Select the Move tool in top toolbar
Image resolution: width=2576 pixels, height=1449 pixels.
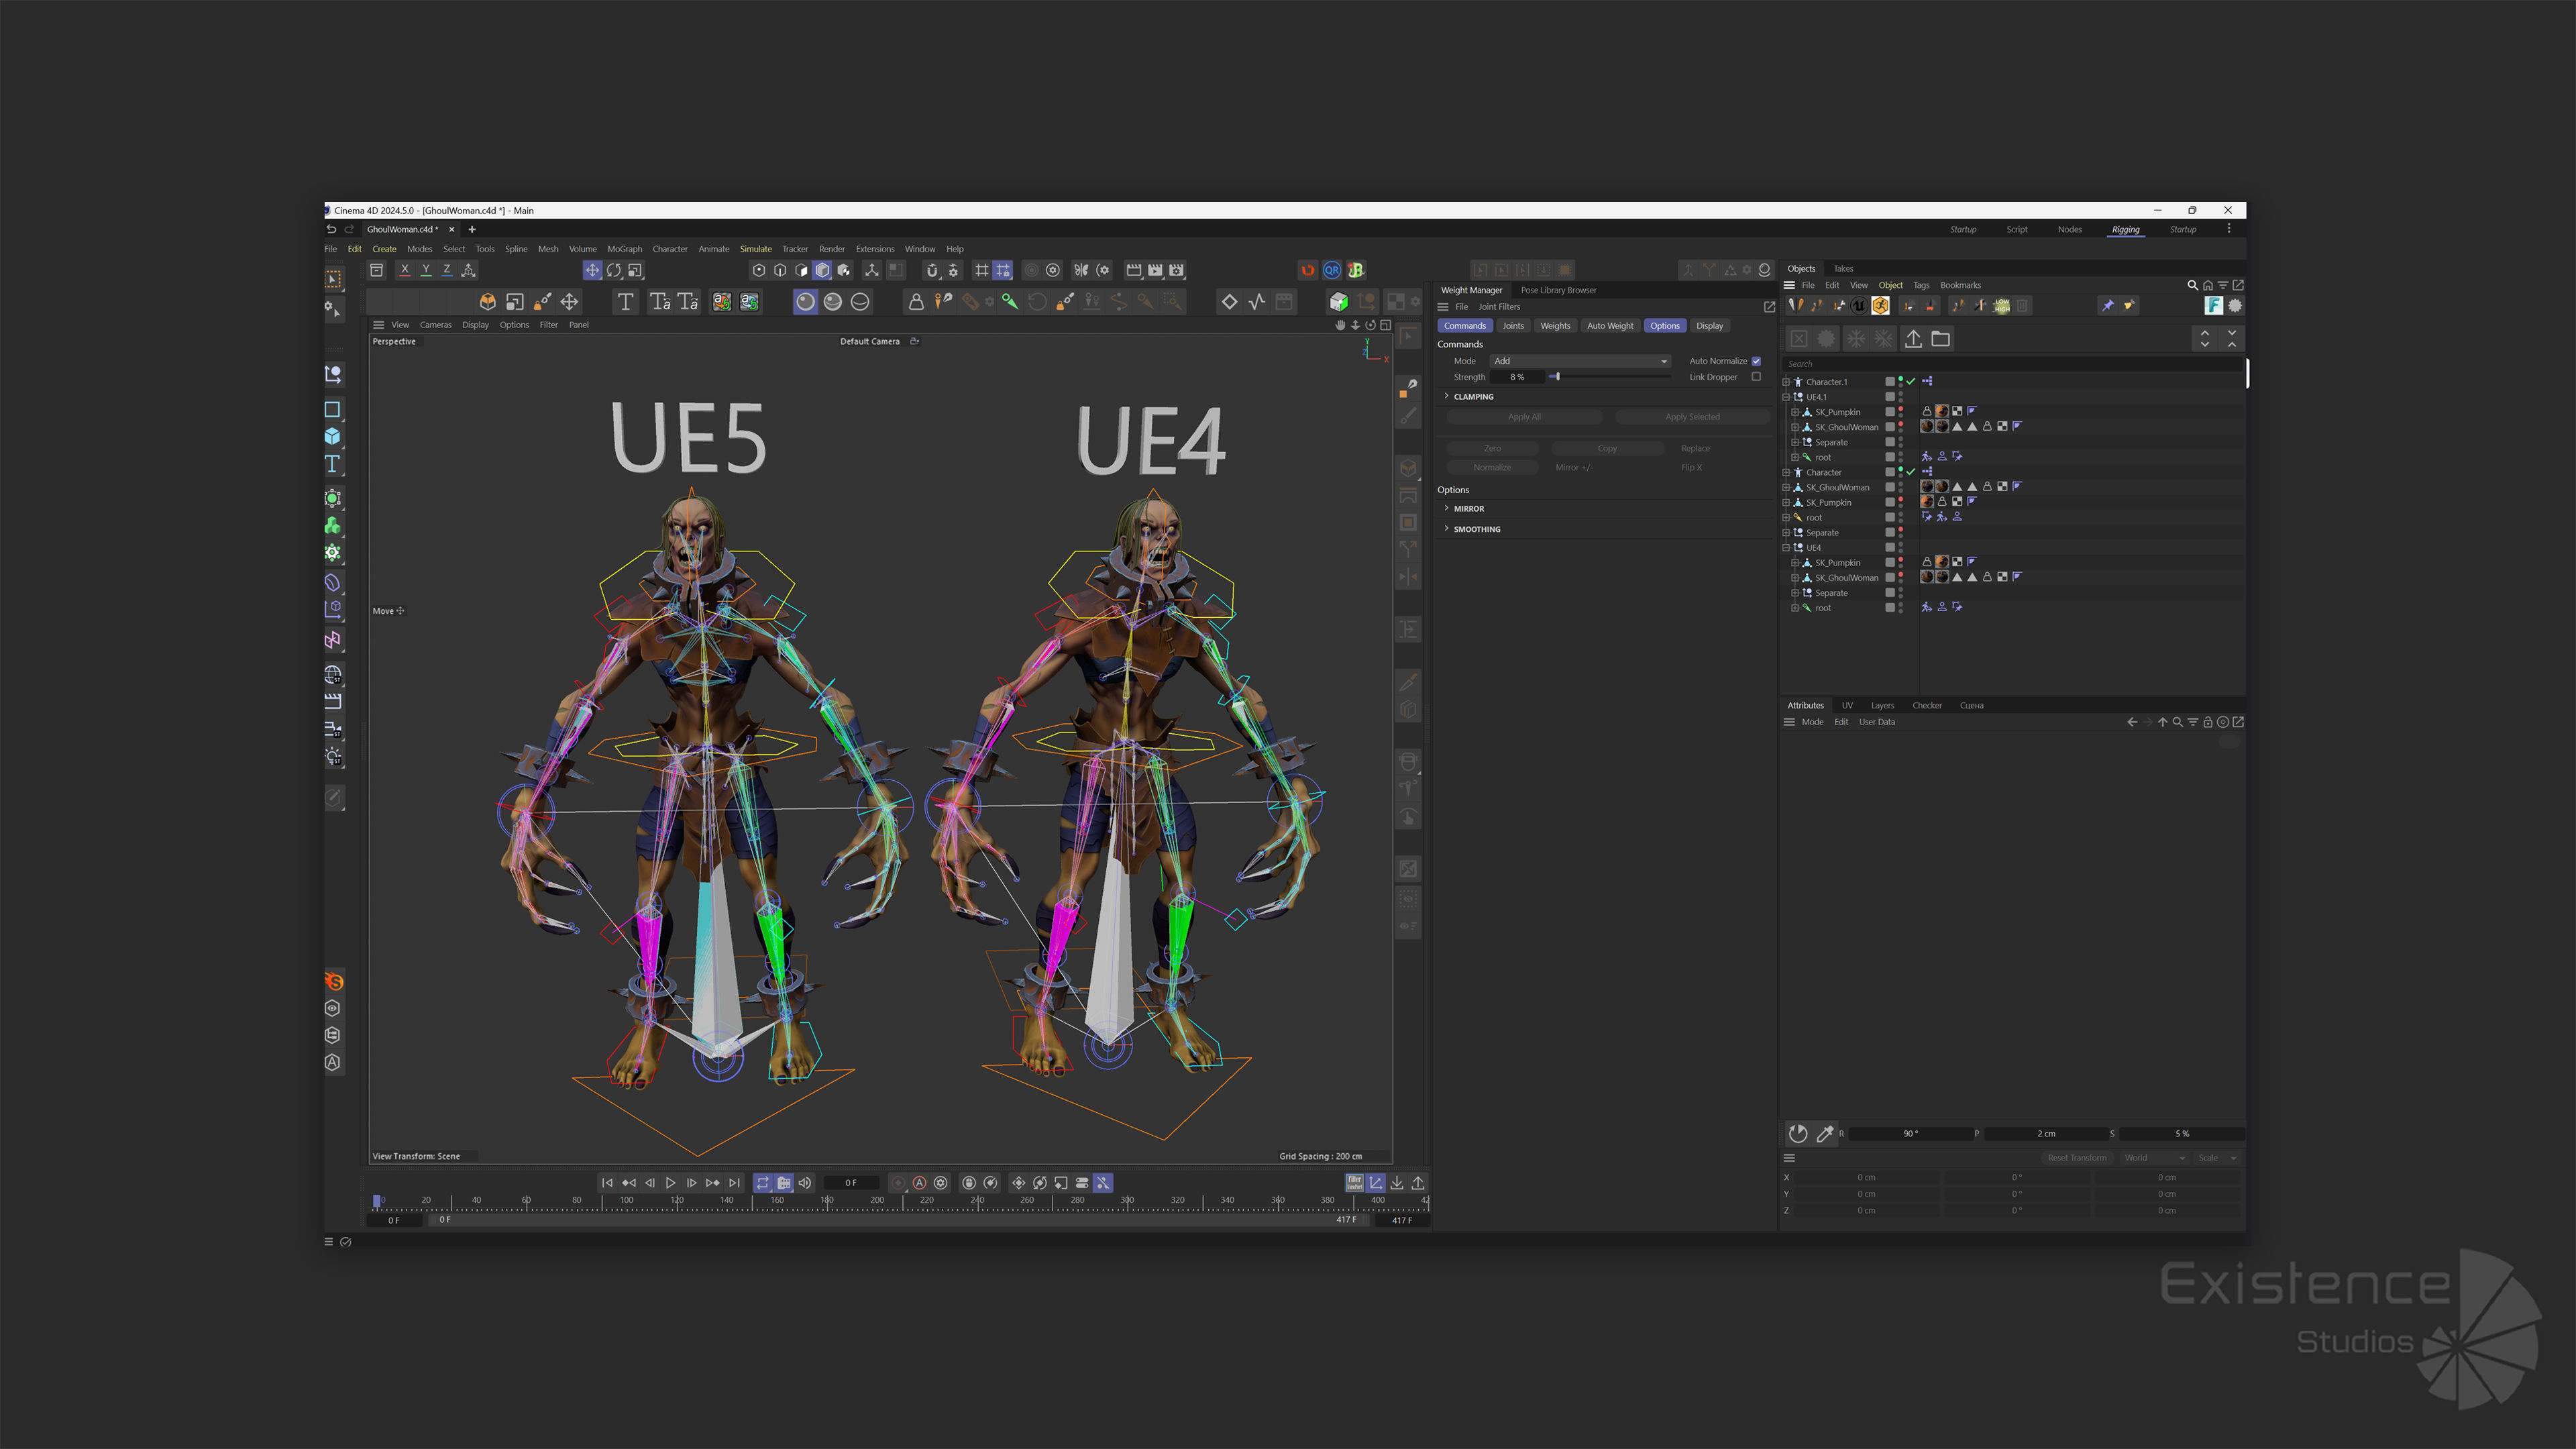click(592, 270)
